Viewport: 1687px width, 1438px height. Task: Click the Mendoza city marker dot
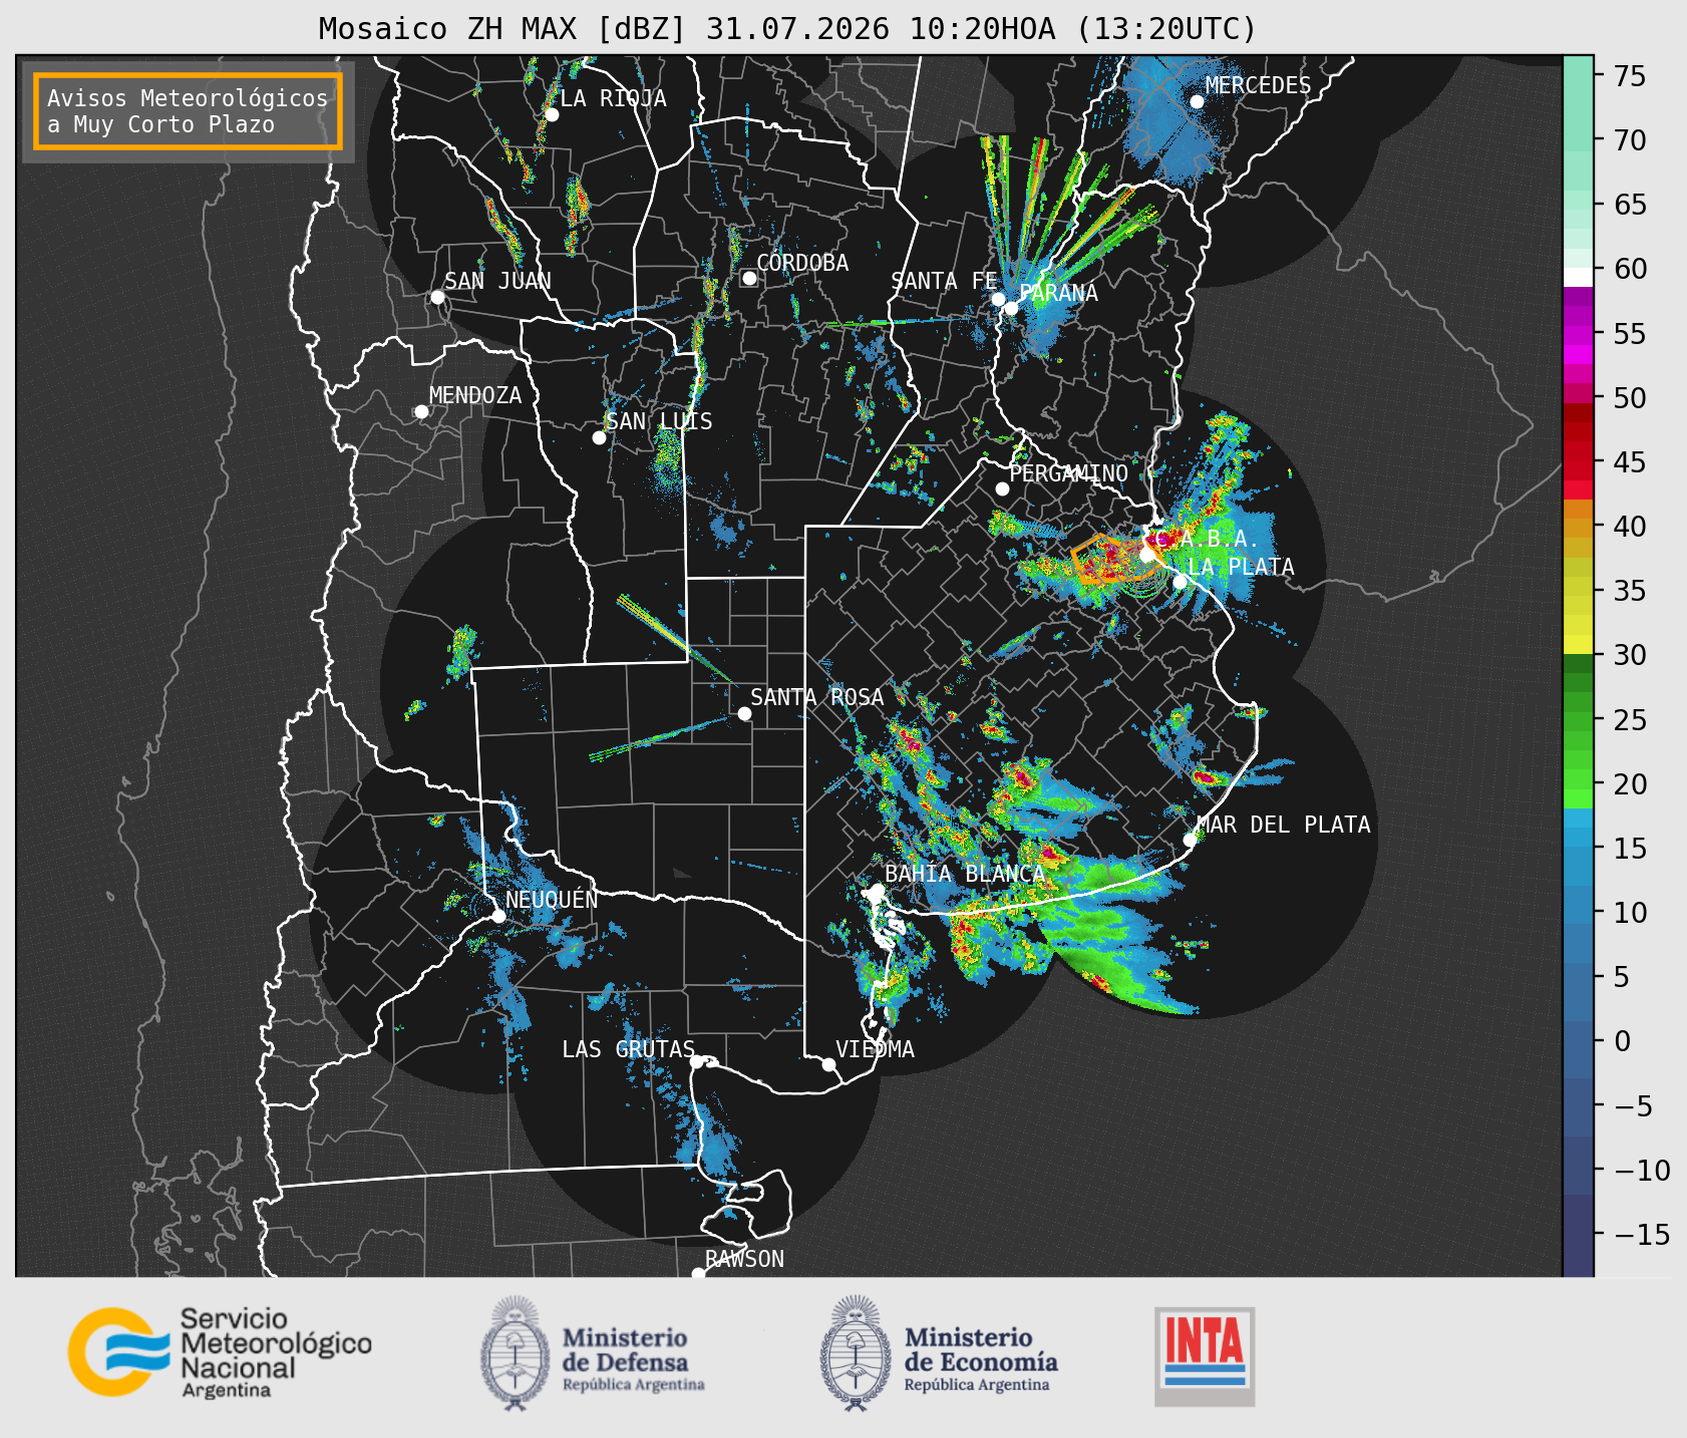421,412
